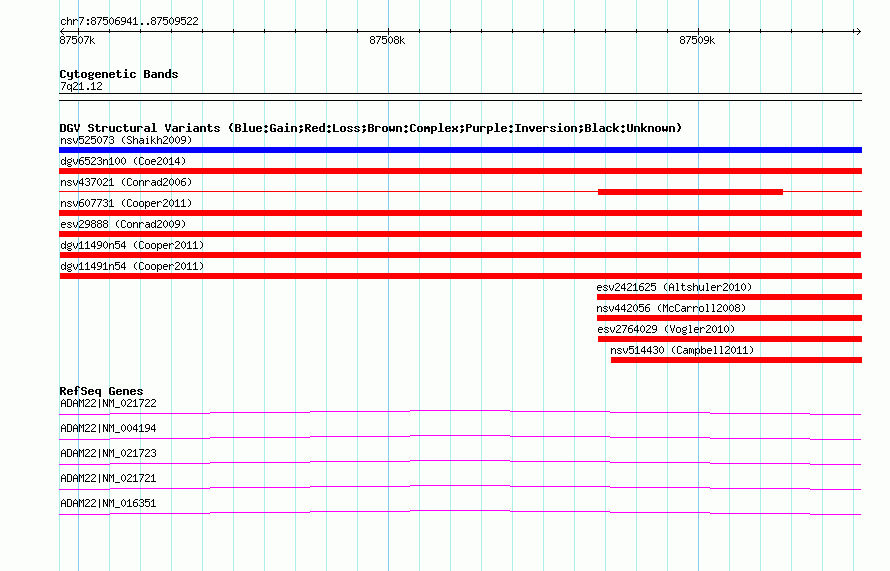890x571 pixels.
Task: Click the blue gain bar of nsv525073
Action: click(460, 150)
